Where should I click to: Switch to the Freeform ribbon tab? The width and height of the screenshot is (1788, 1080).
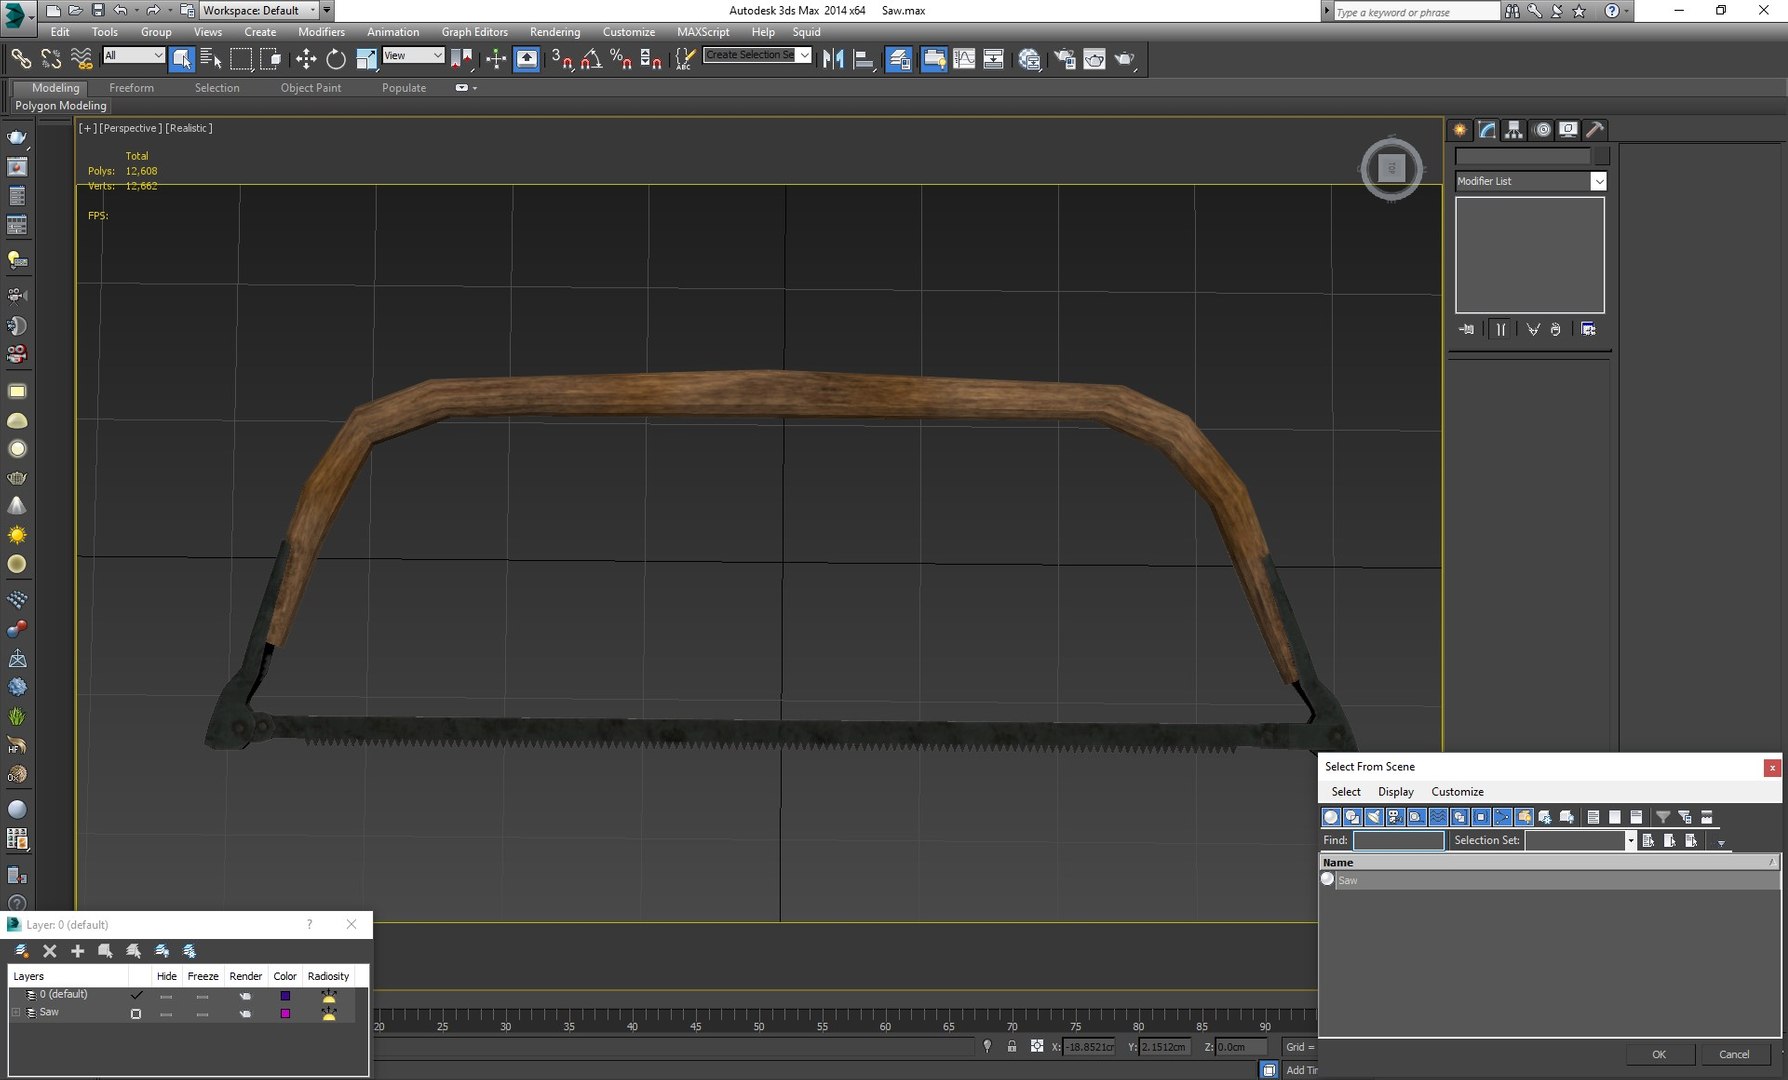coord(131,88)
